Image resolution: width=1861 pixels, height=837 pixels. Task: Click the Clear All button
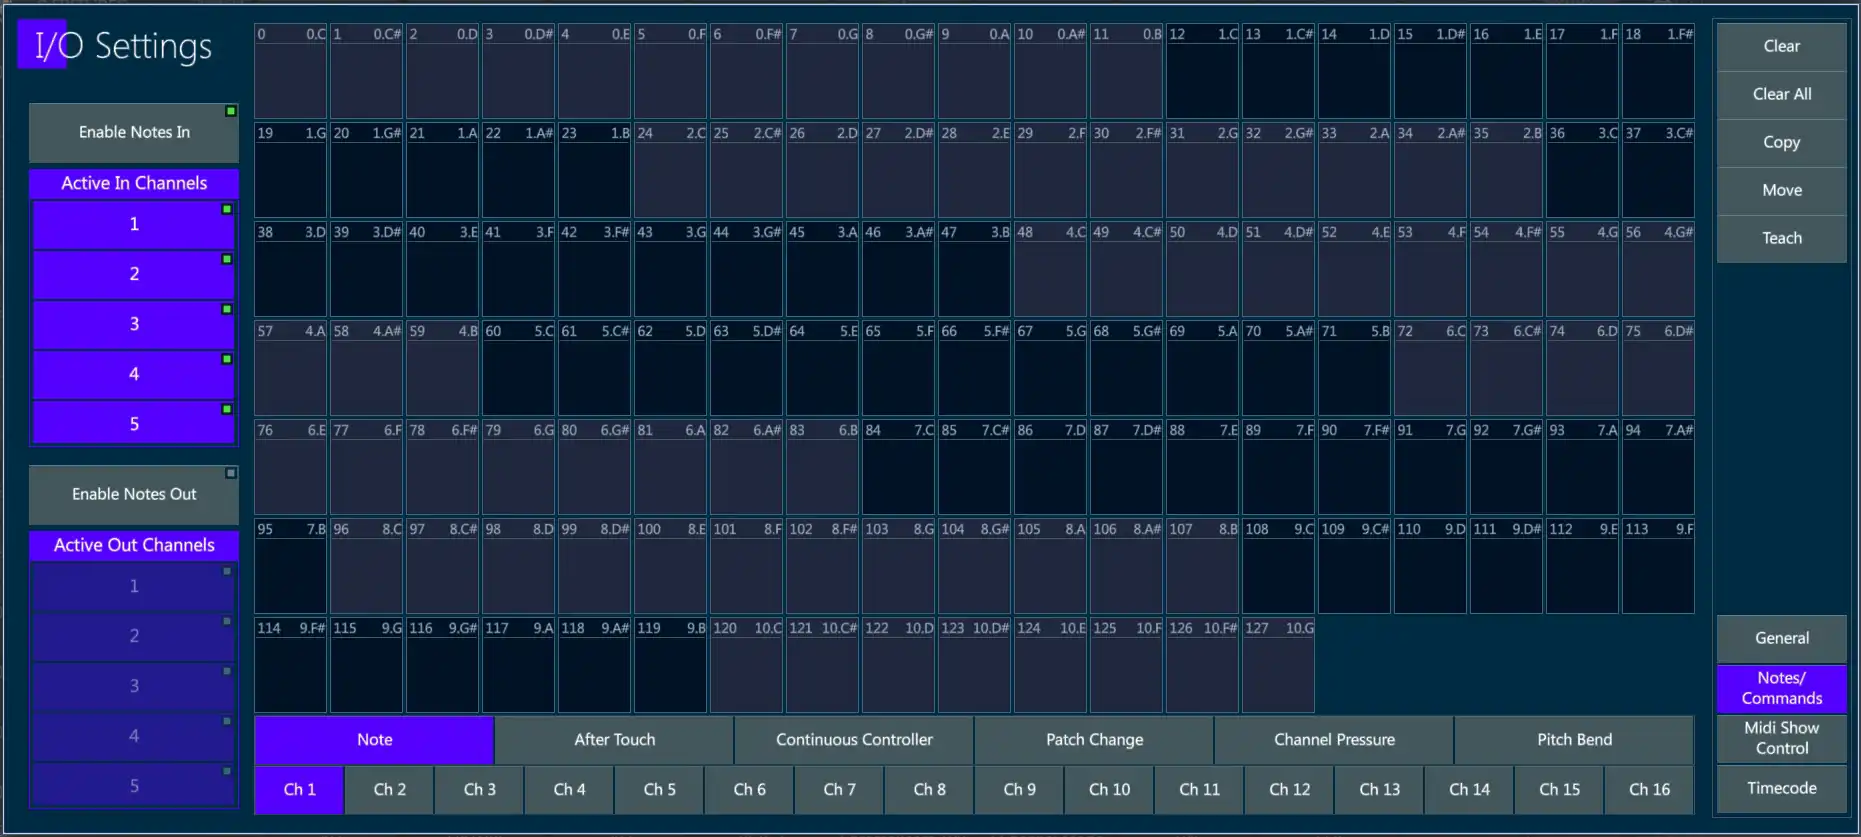(x=1782, y=95)
